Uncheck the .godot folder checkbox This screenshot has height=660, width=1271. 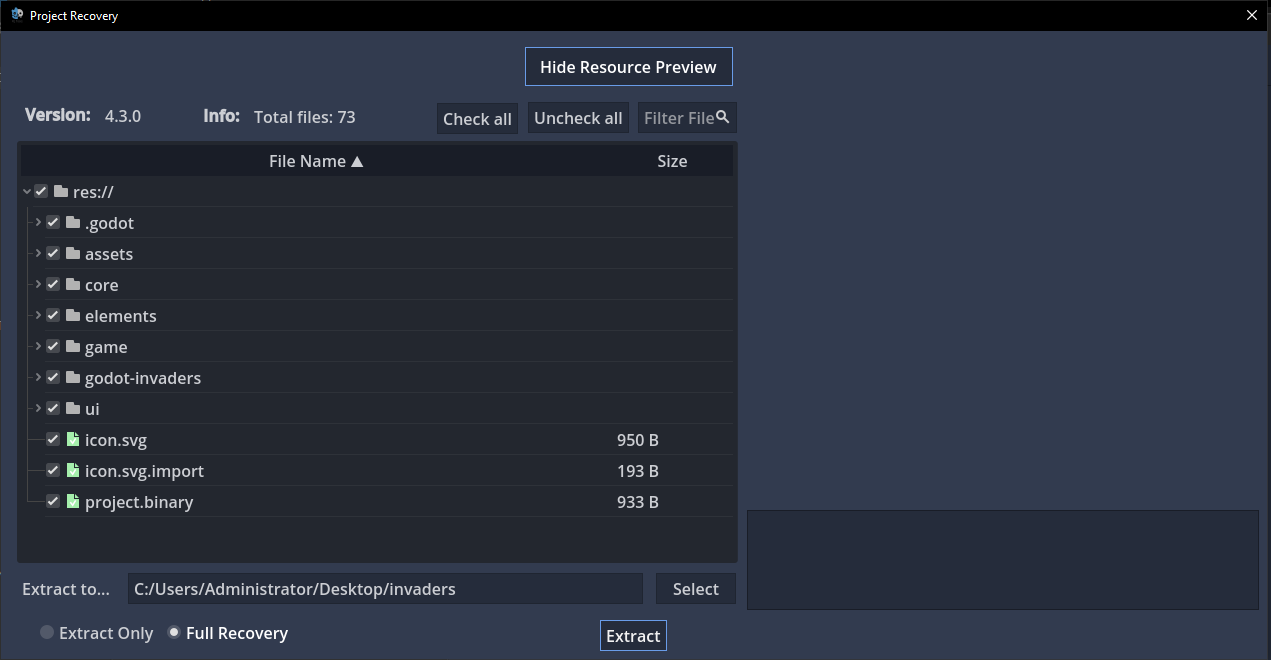coord(53,223)
